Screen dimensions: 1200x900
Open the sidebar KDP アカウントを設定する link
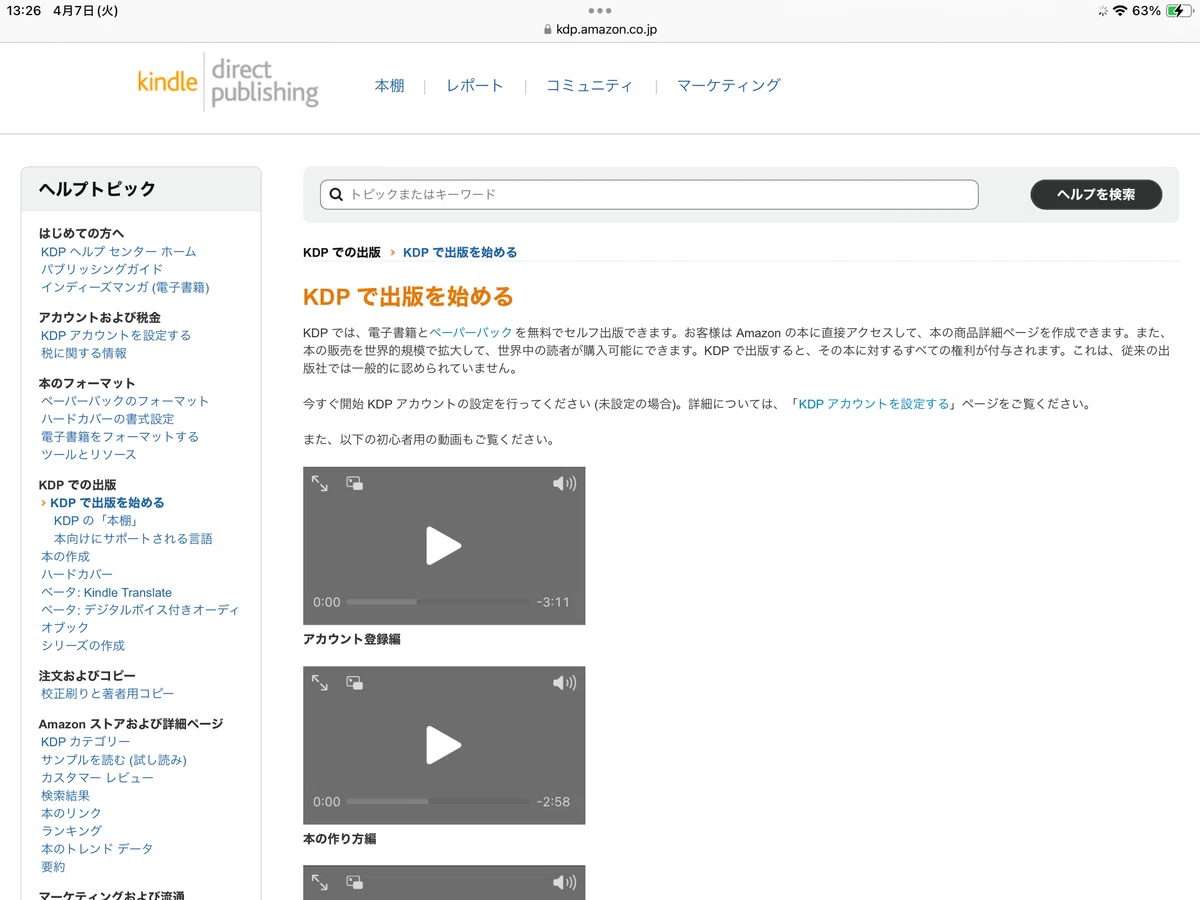[x=116, y=336]
